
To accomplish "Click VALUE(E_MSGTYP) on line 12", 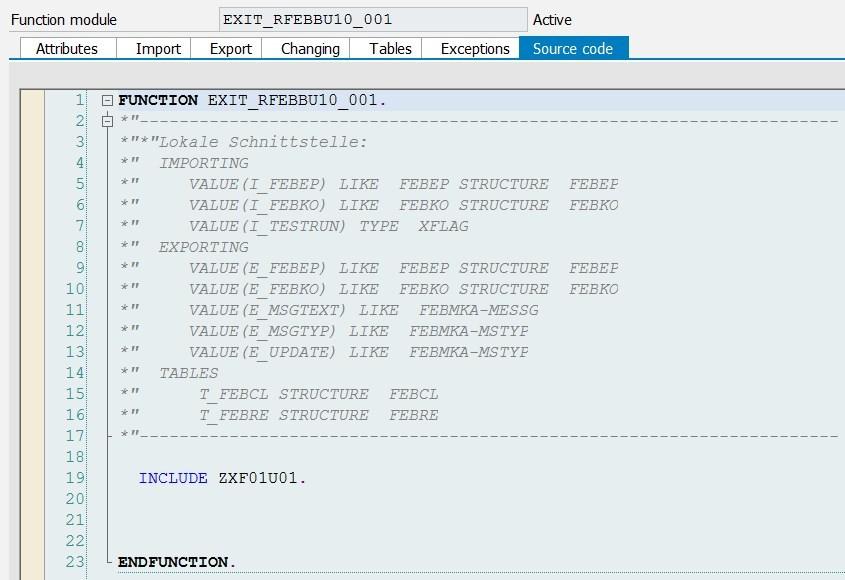I will (x=262, y=332).
